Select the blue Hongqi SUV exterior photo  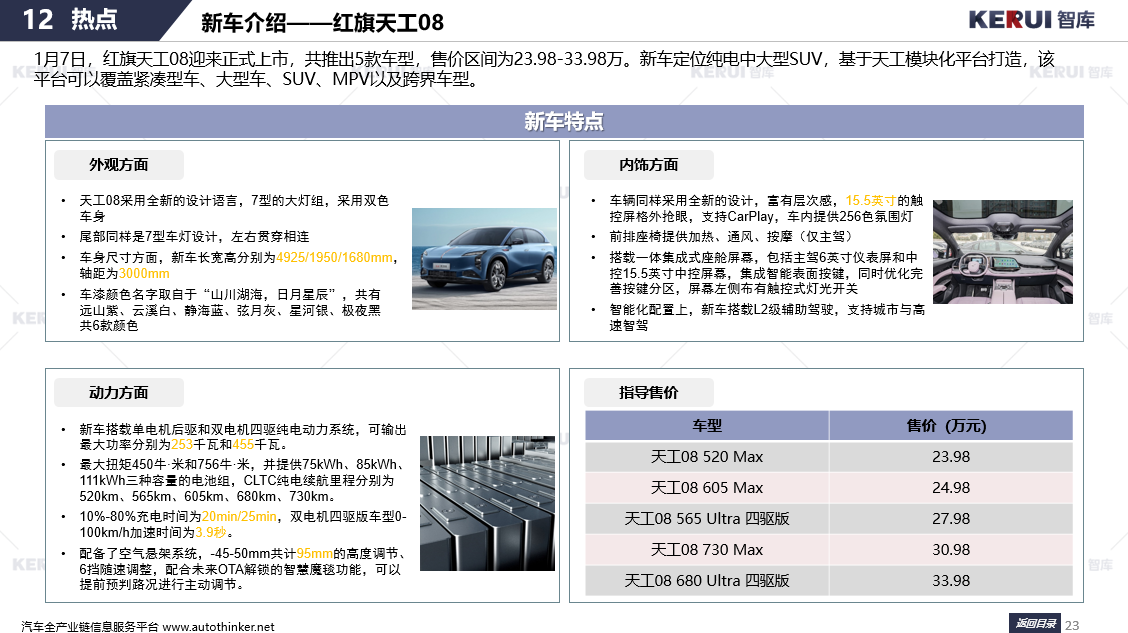pyautogui.click(x=484, y=259)
